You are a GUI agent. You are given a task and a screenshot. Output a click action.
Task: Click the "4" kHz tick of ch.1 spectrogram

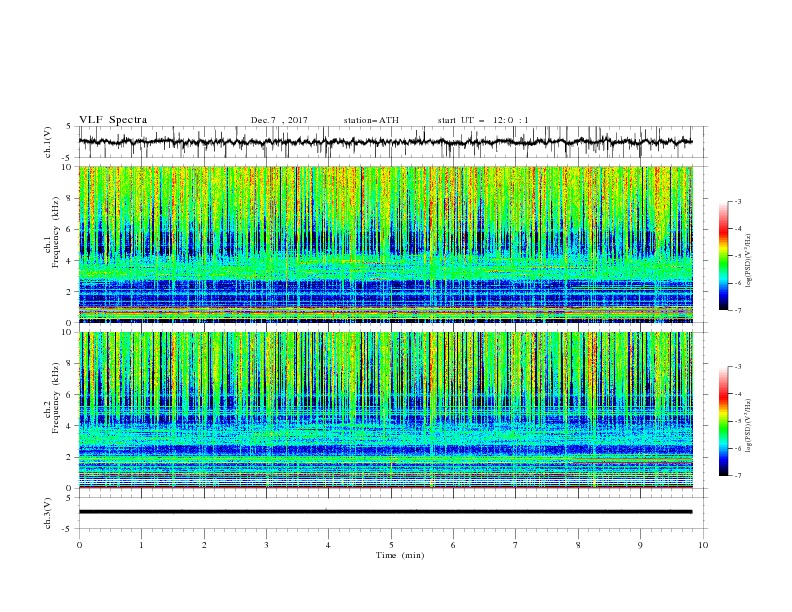coord(69,261)
